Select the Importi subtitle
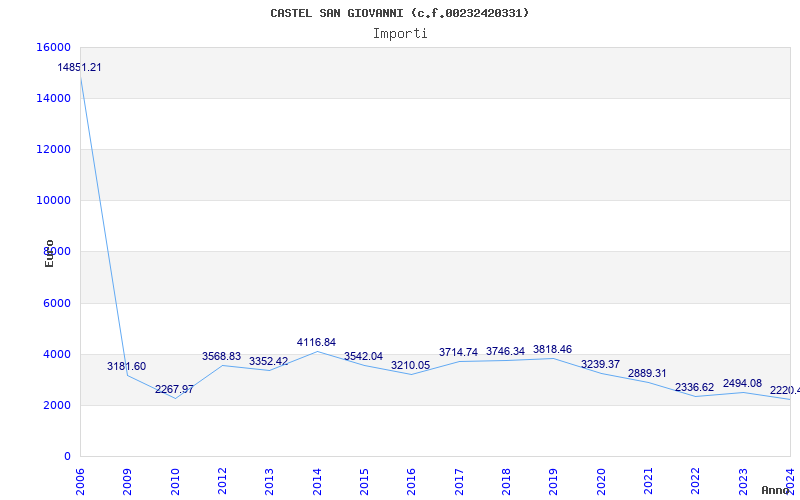 (400, 34)
